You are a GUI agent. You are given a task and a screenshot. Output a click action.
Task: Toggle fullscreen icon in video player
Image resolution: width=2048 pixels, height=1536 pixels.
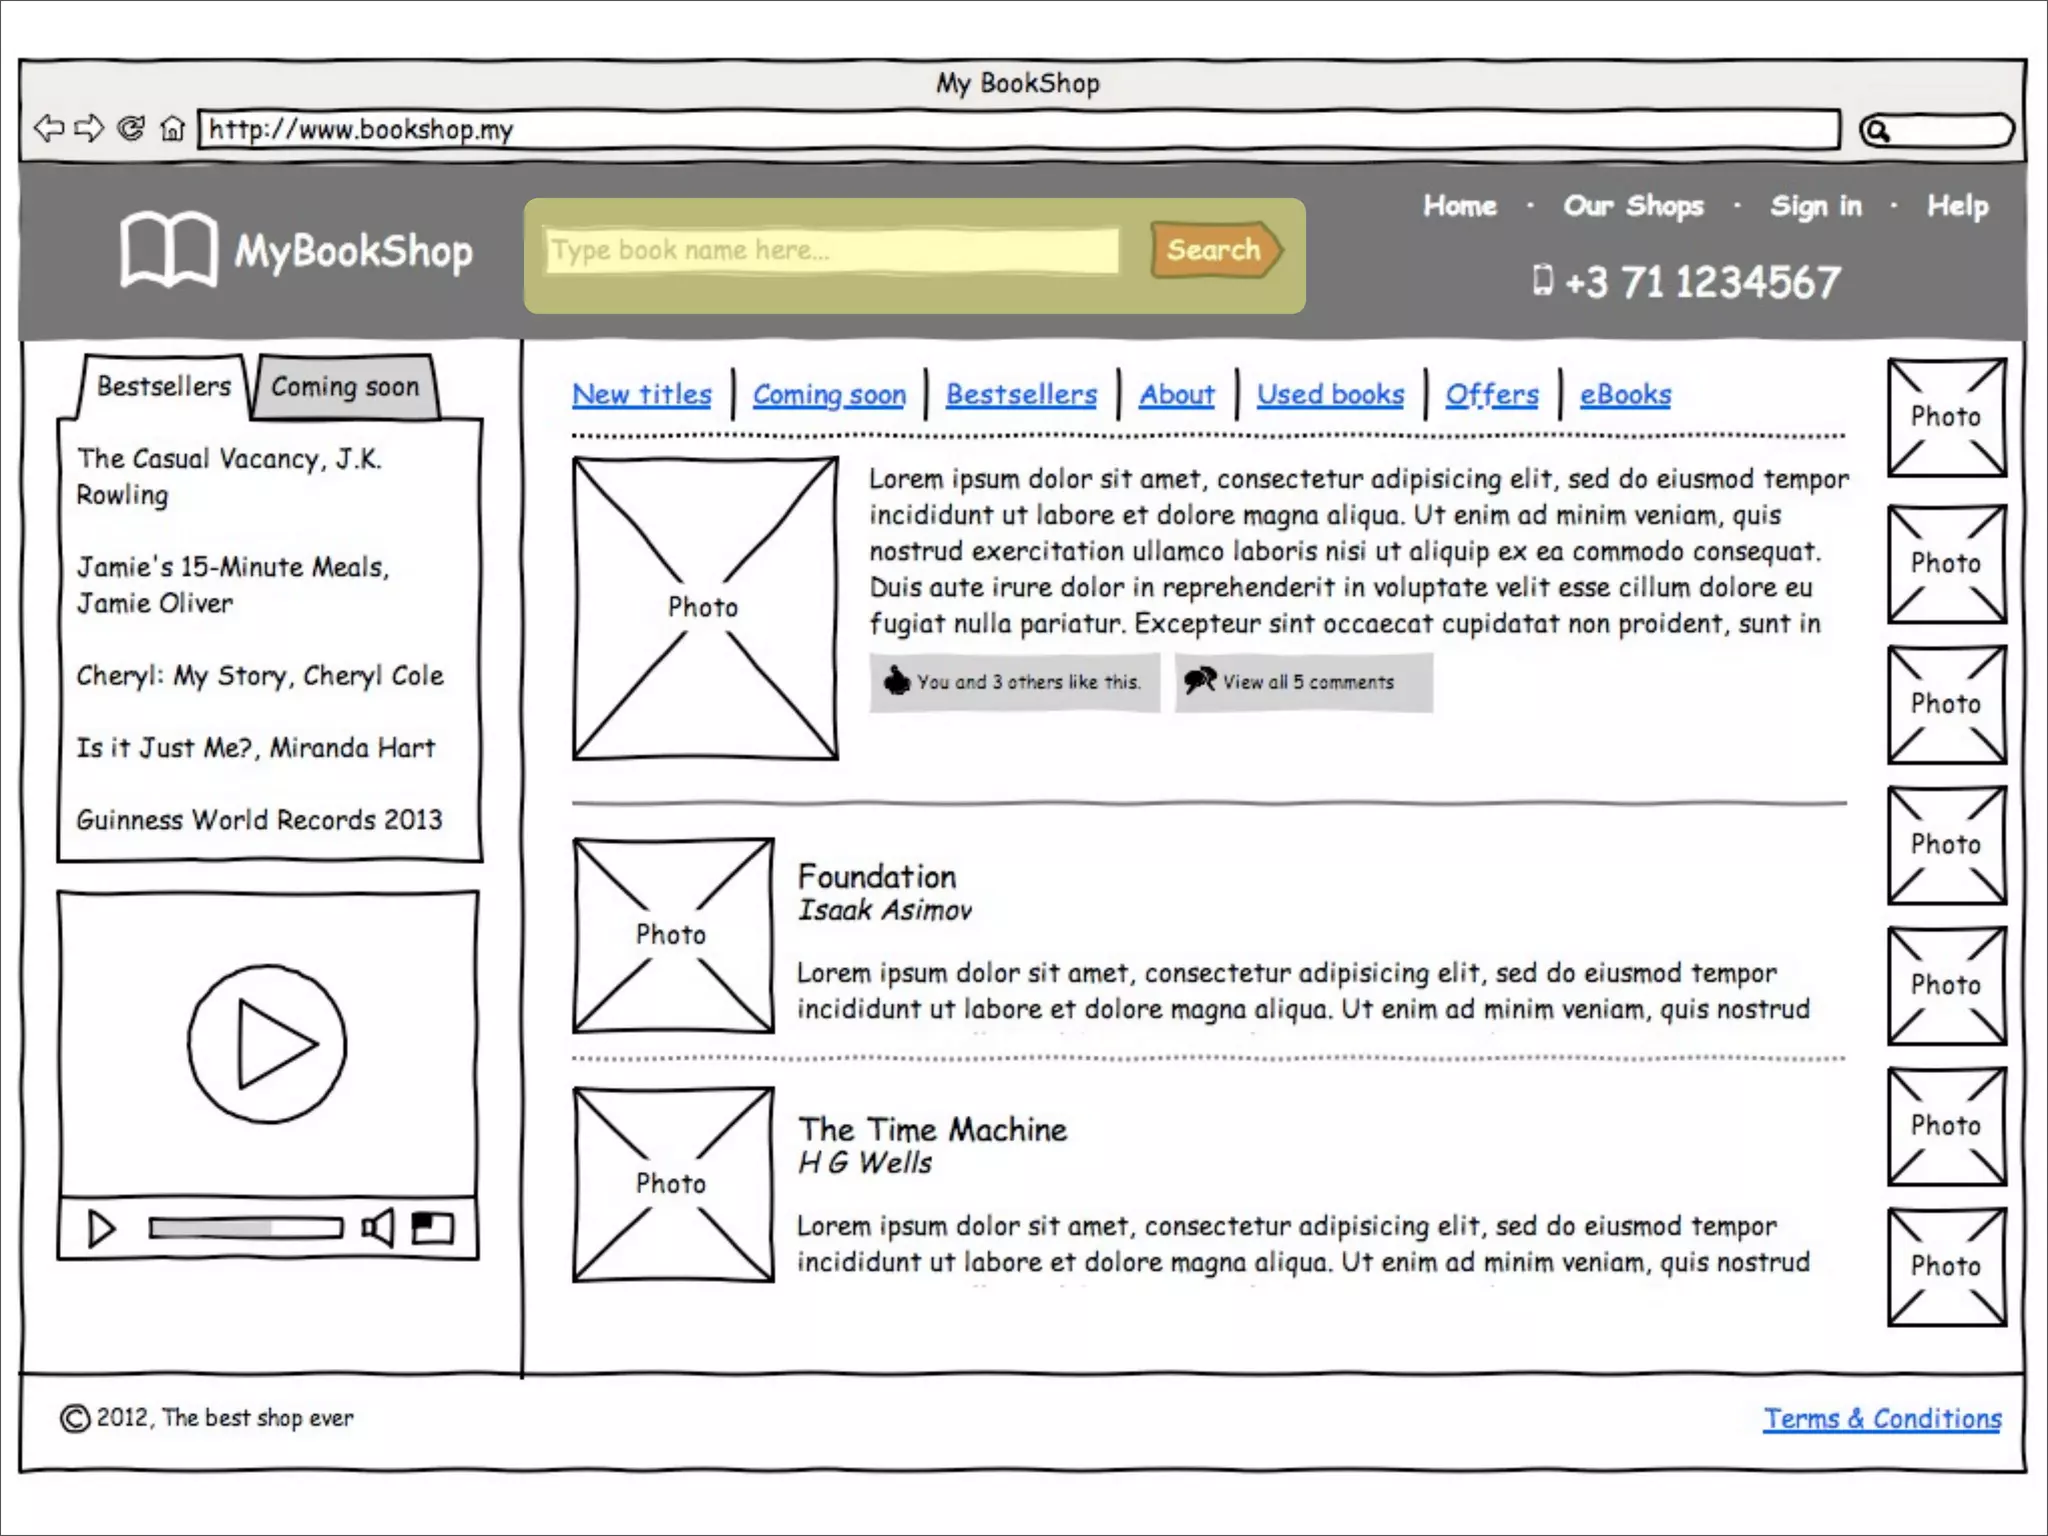pyautogui.click(x=433, y=1227)
